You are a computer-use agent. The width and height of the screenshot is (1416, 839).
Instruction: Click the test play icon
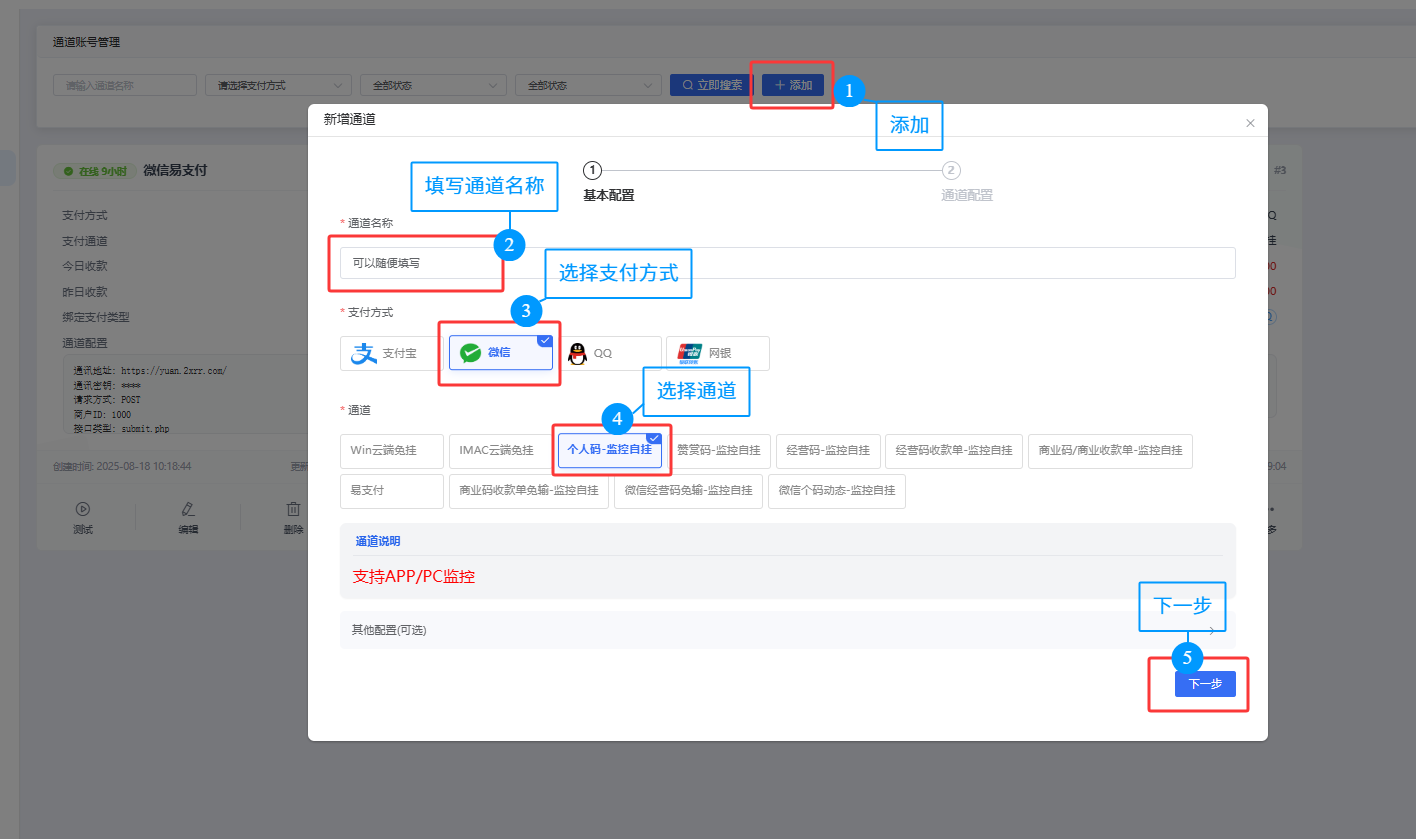pyautogui.click(x=83, y=509)
